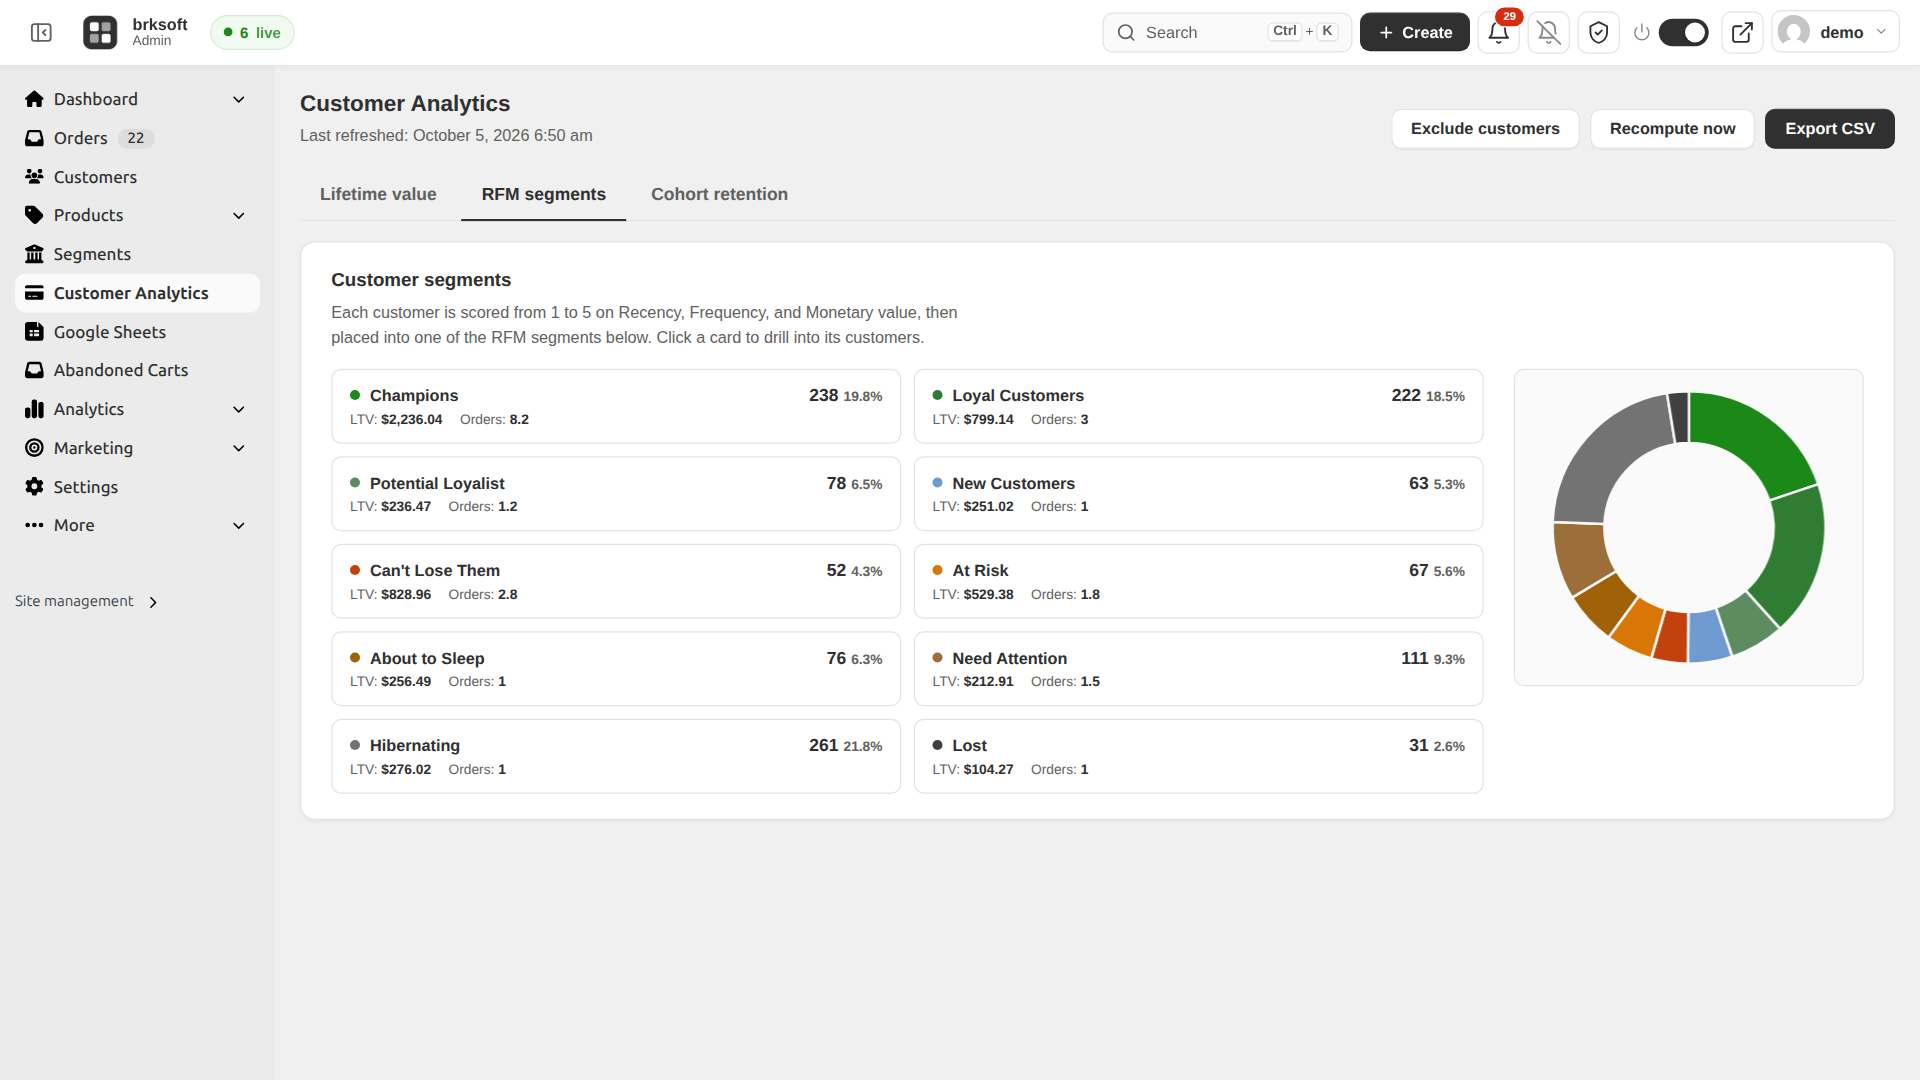Click the Segments bank icon
The height and width of the screenshot is (1080, 1920).
[x=35, y=254]
